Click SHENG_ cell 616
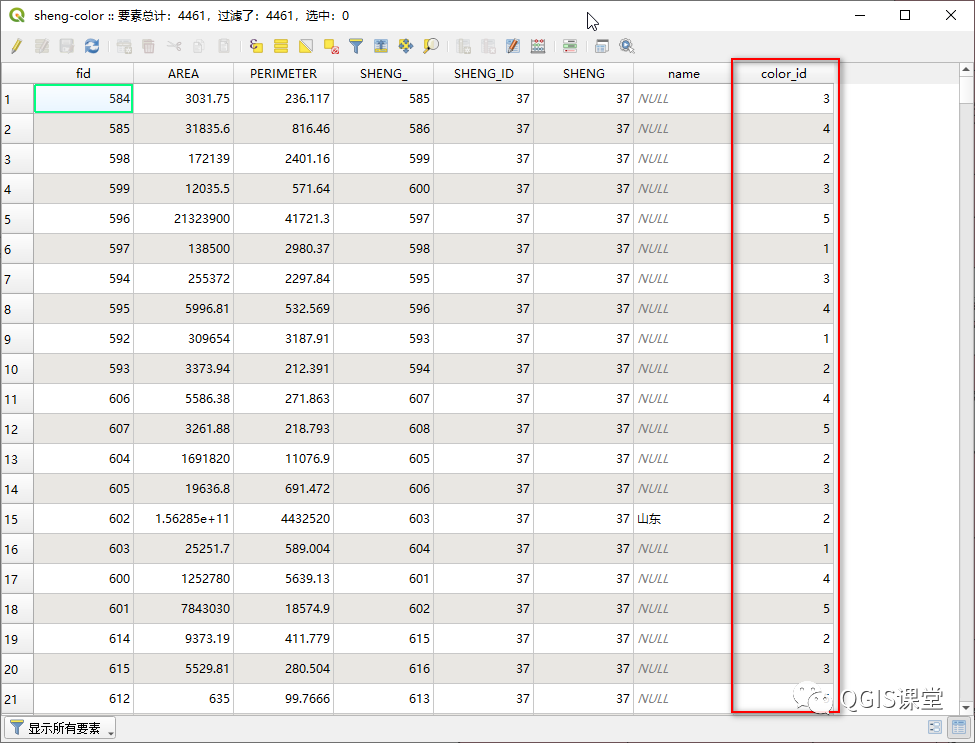The width and height of the screenshot is (975, 743). [x=384, y=668]
